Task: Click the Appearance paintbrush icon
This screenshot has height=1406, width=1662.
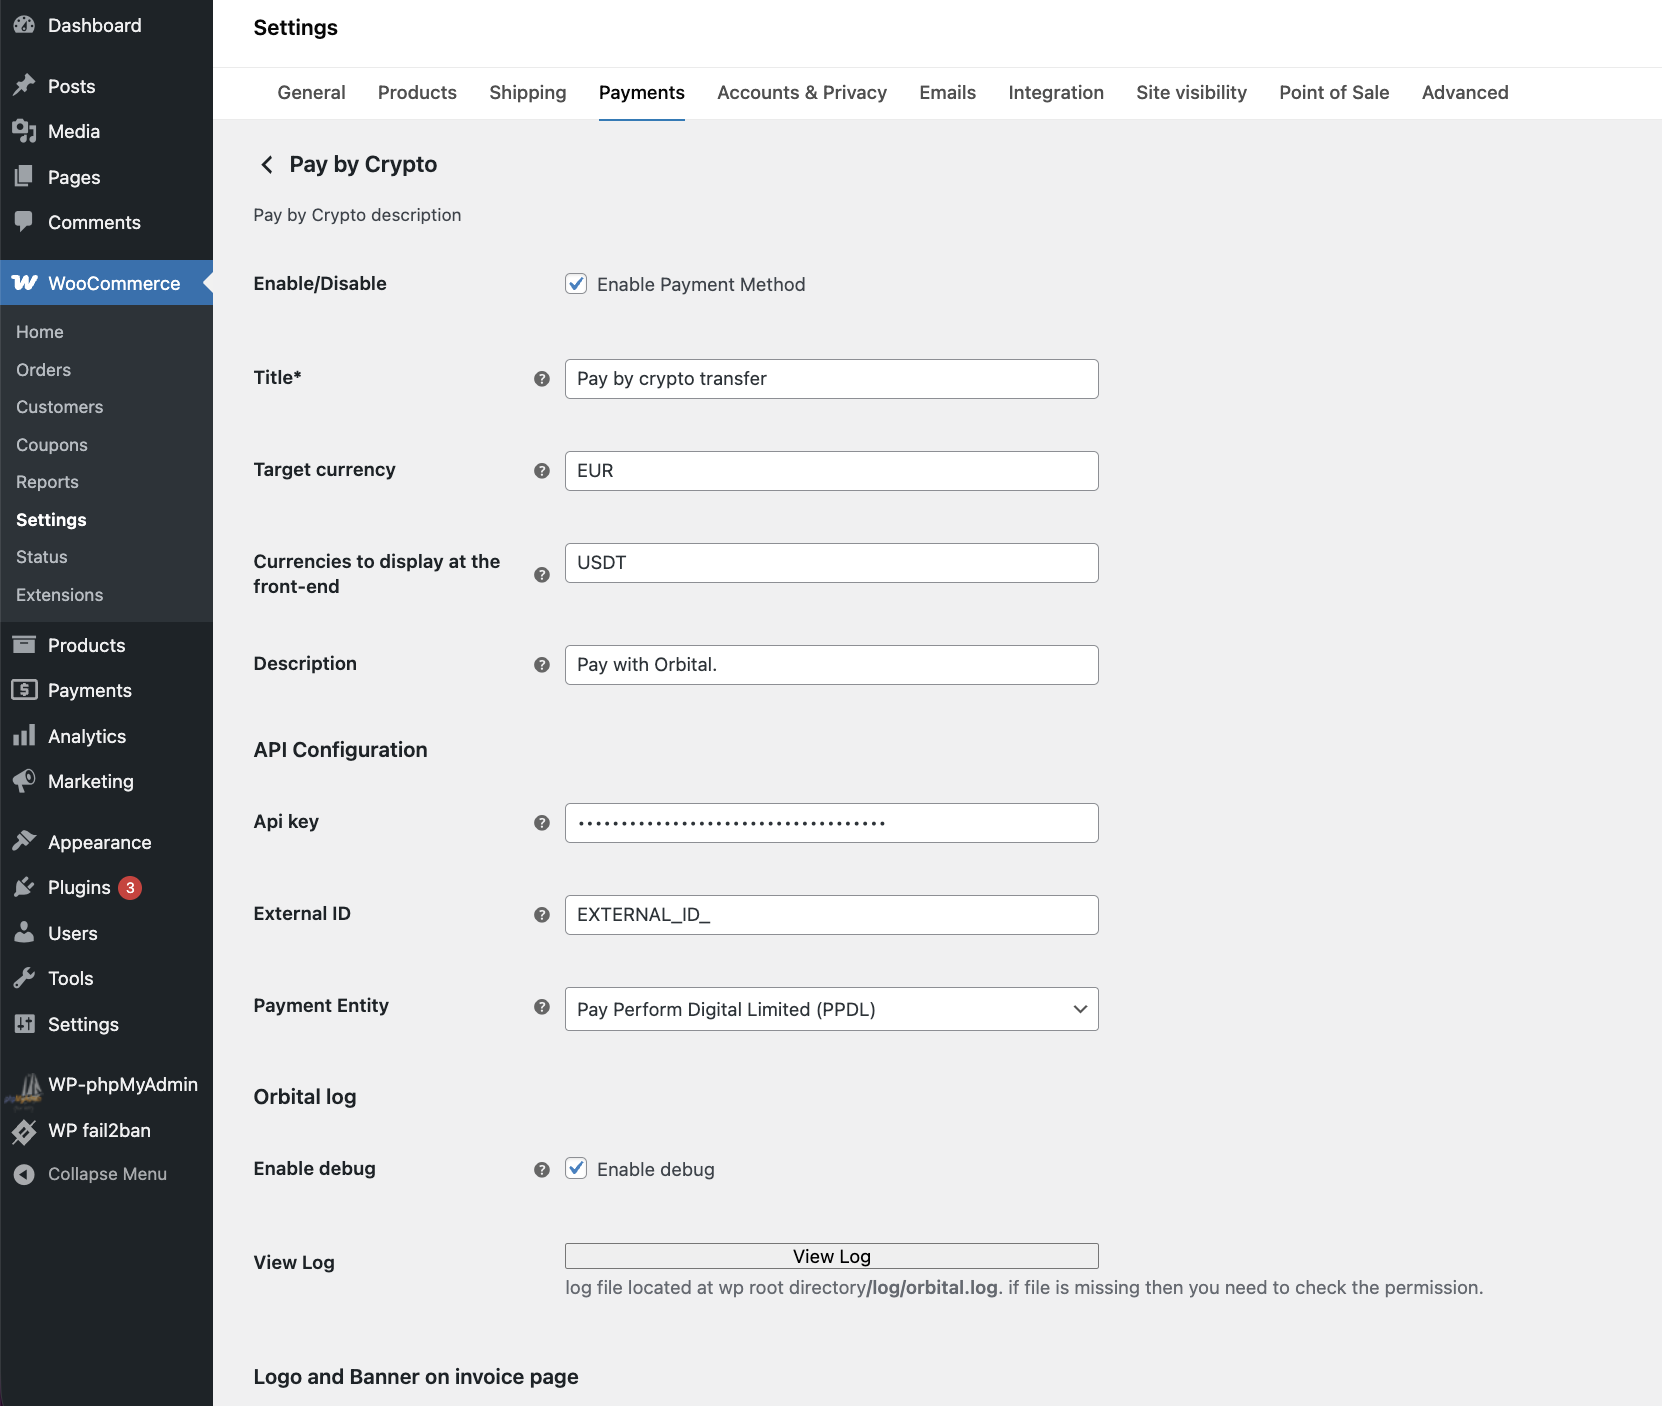Action: (24, 842)
